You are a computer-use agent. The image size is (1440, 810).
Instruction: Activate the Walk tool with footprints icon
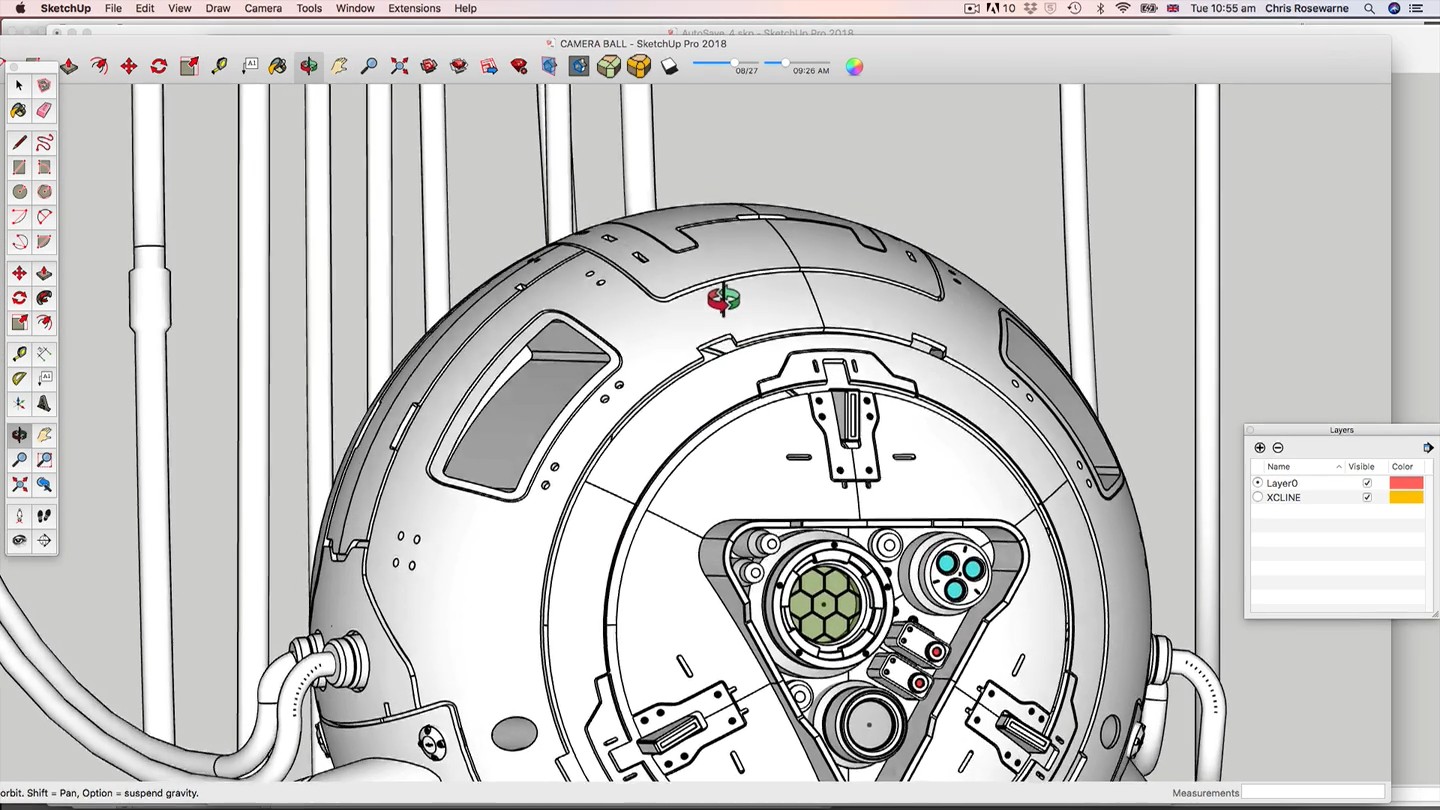coord(44,516)
